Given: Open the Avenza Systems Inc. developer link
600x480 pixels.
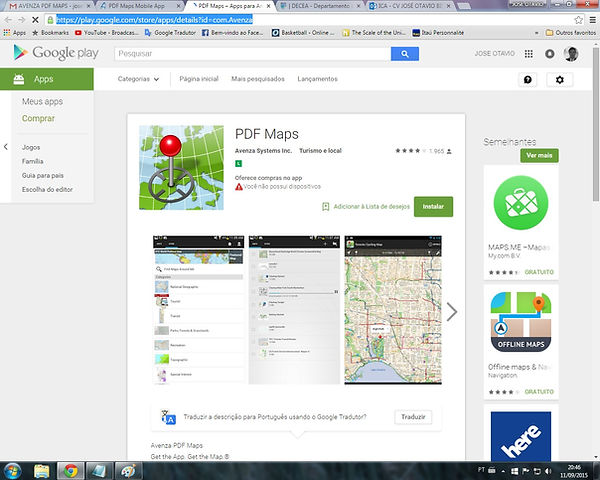Looking at the screenshot, I should pos(263,151).
